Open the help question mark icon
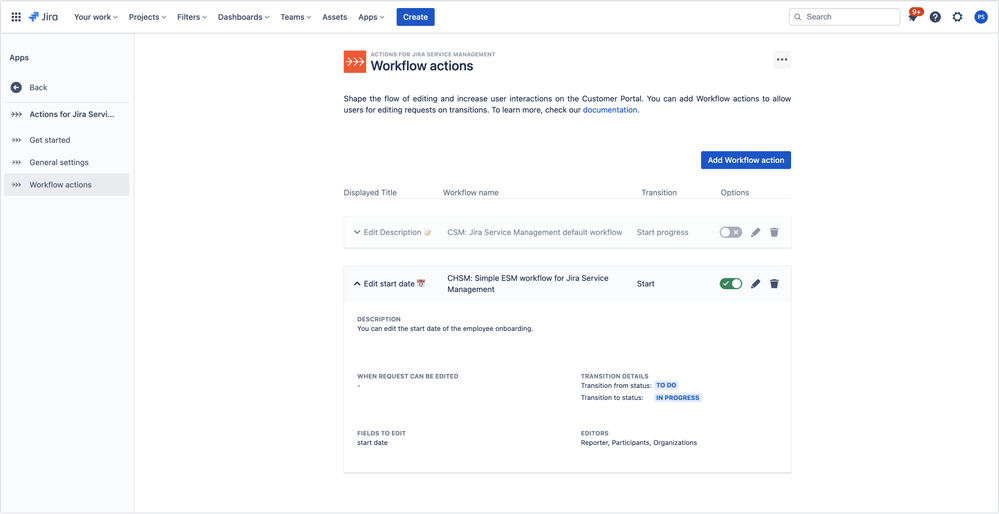The image size is (999, 514). pyautogui.click(x=935, y=17)
